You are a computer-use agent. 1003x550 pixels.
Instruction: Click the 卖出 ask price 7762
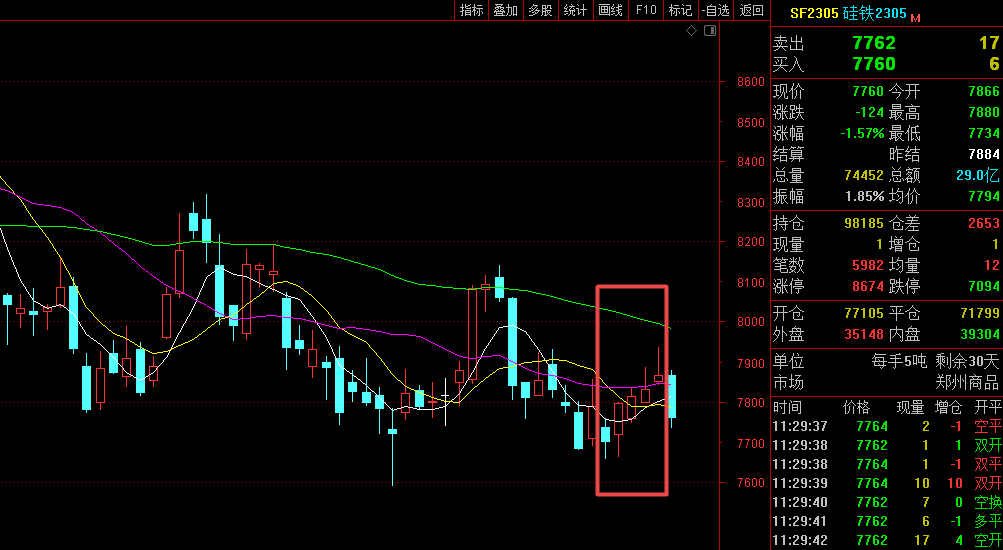(x=873, y=43)
